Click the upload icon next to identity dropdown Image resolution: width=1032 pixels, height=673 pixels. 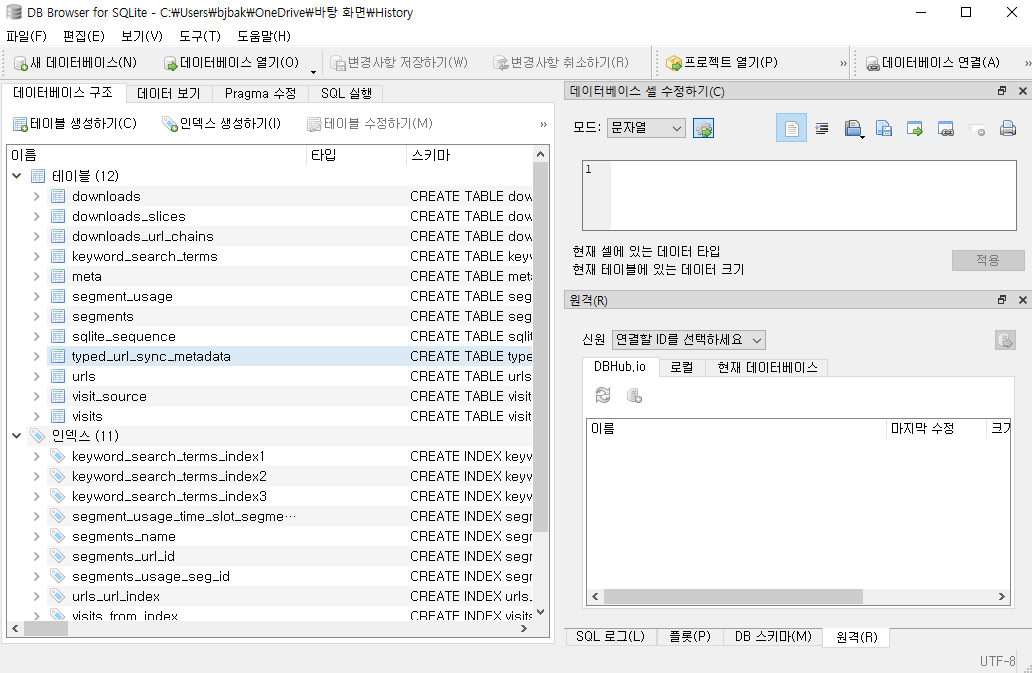point(1005,340)
